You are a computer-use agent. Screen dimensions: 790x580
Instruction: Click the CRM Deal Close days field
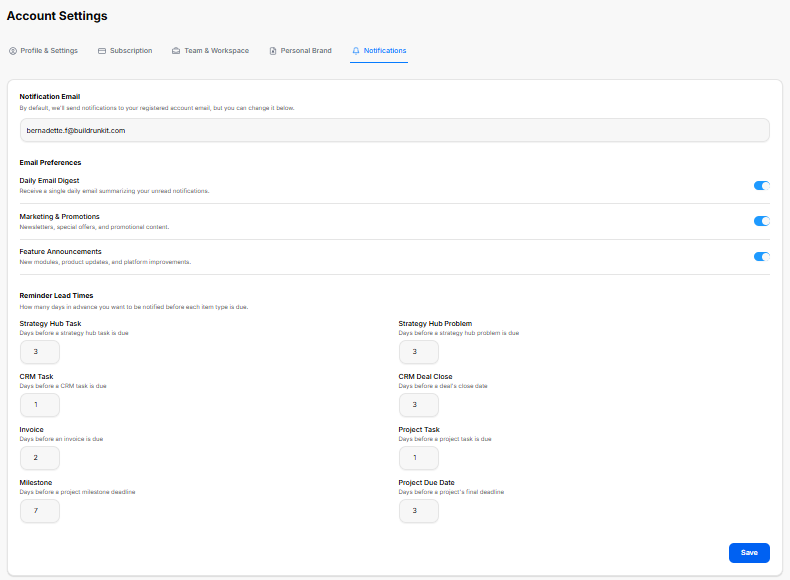click(x=419, y=405)
